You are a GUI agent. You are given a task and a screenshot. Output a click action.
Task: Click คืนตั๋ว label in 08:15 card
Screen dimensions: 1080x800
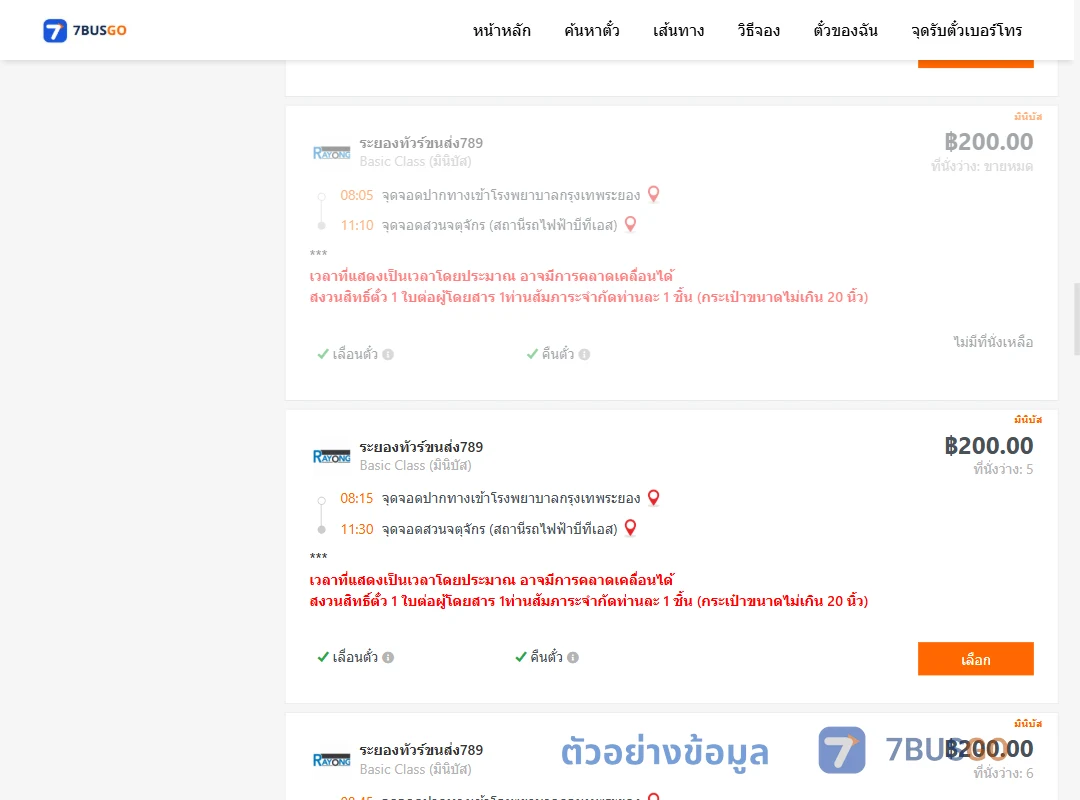pos(546,657)
